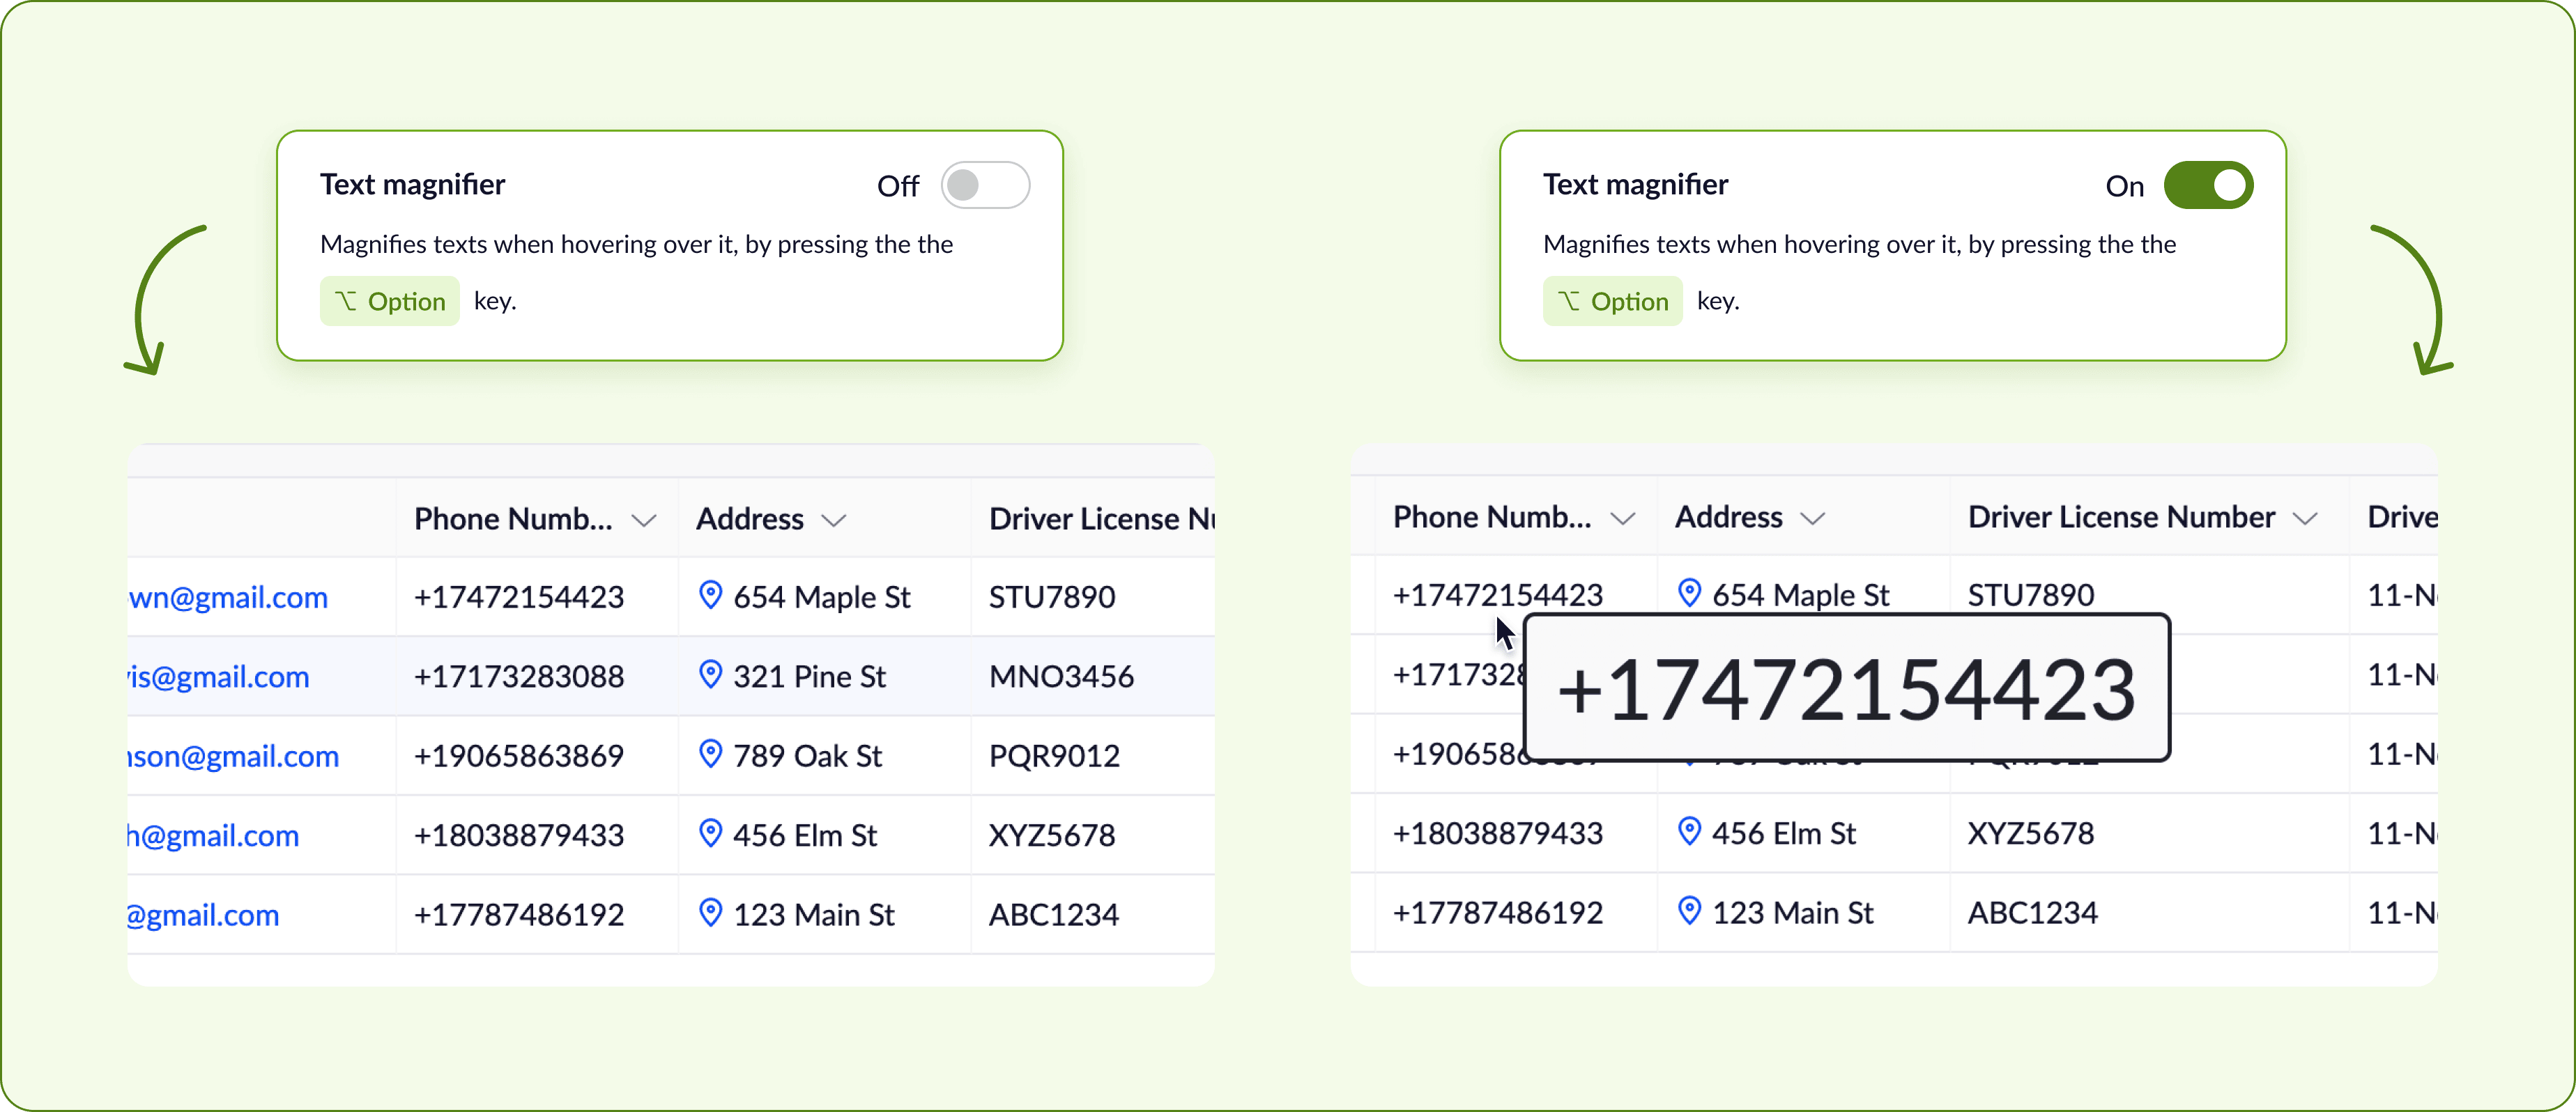This screenshot has height=1112, width=2576.
Task: Click location pin beside 654 Maple St, right table
Action: pyautogui.click(x=1689, y=593)
